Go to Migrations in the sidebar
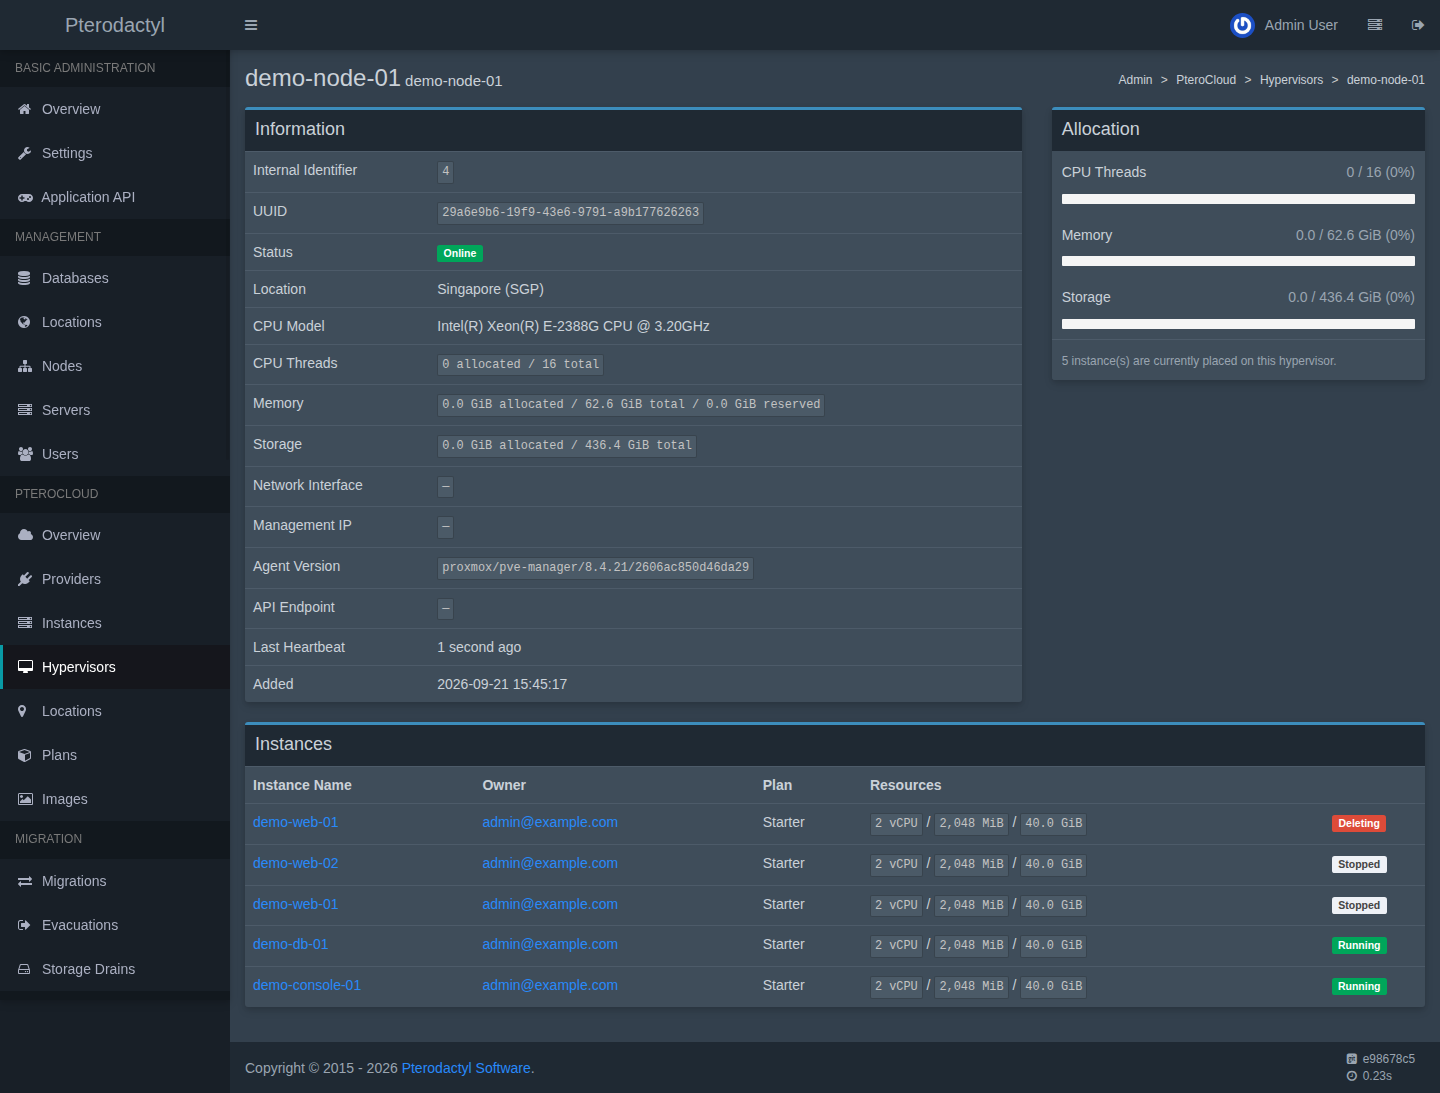1440x1093 pixels. pyautogui.click(x=115, y=881)
